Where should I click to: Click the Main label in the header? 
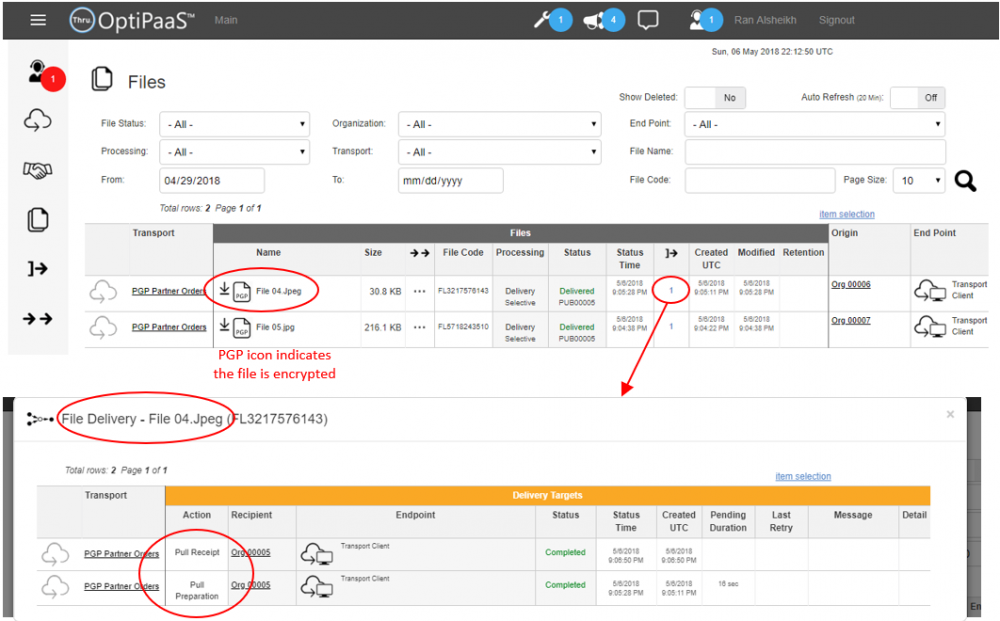(x=226, y=20)
